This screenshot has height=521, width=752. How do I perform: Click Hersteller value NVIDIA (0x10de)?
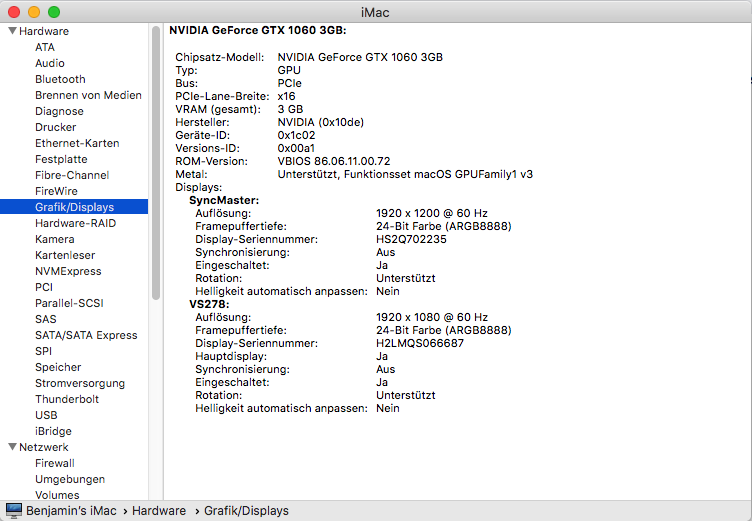click(x=320, y=122)
